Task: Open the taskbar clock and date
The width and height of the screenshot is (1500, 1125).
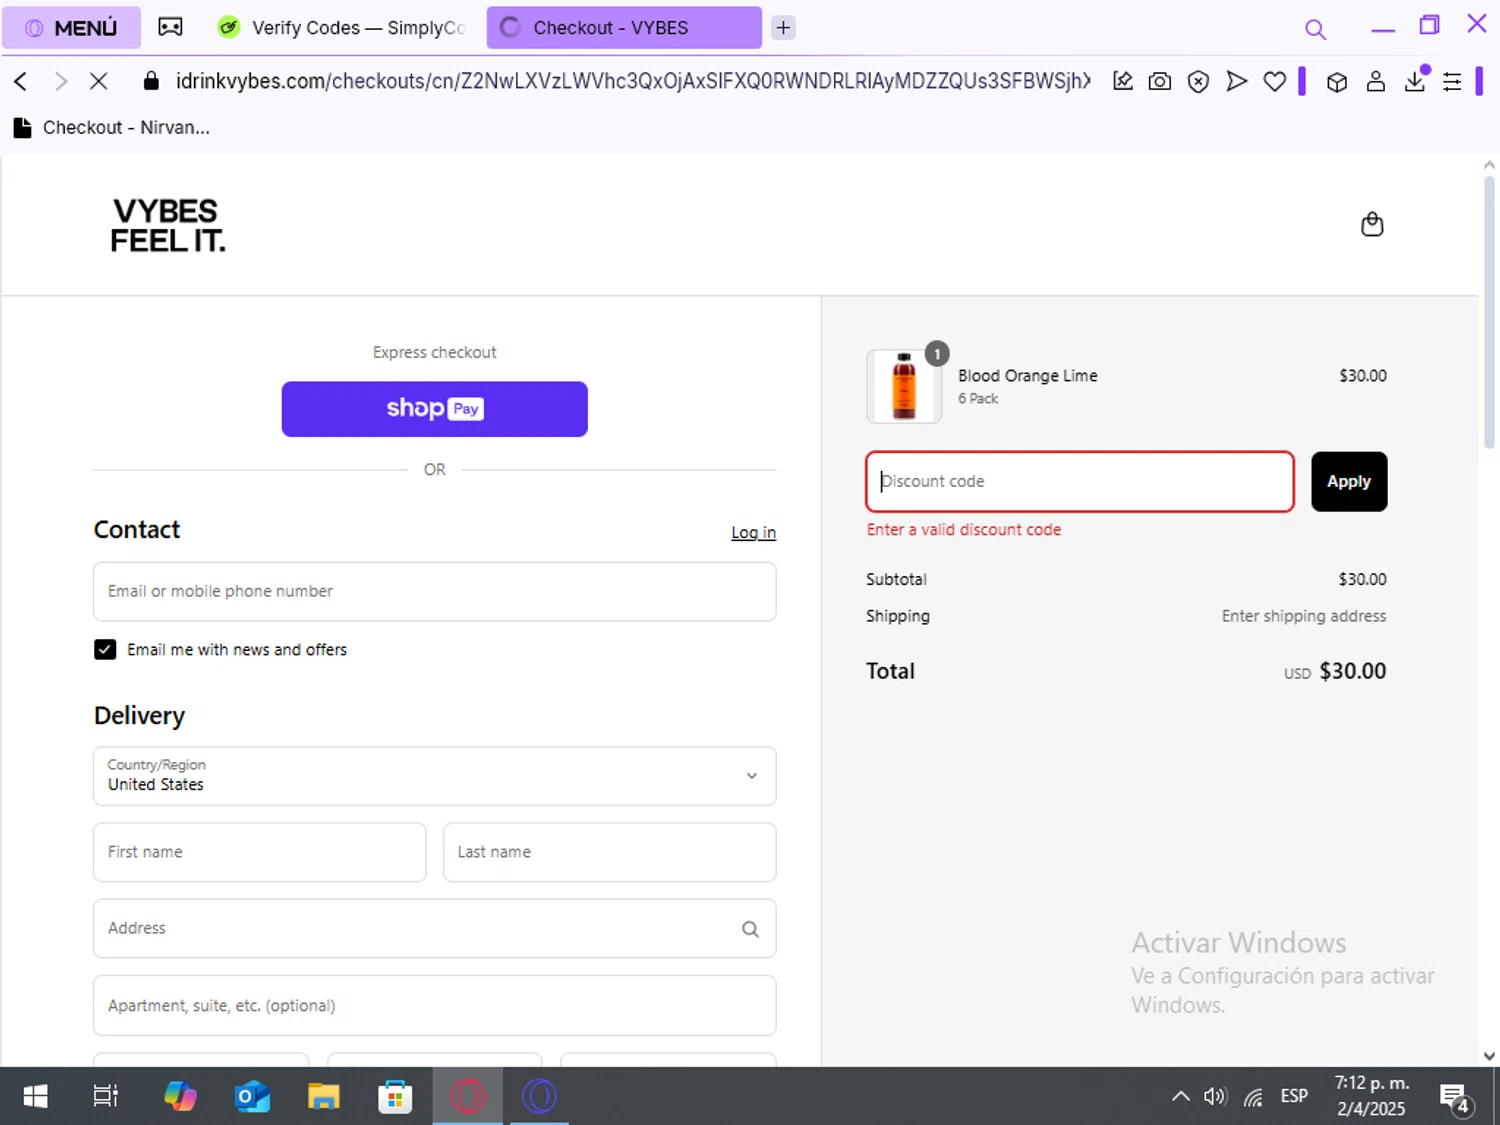Action: [1372, 1096]
